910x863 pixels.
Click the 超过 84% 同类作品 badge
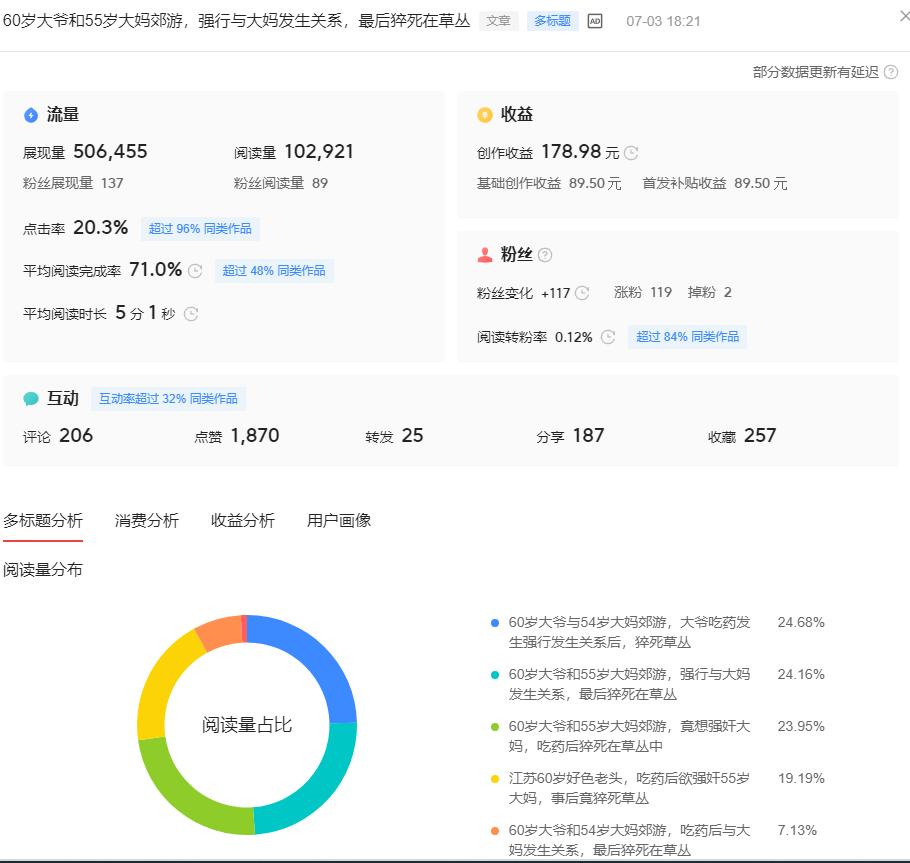(x=687, y=337)
